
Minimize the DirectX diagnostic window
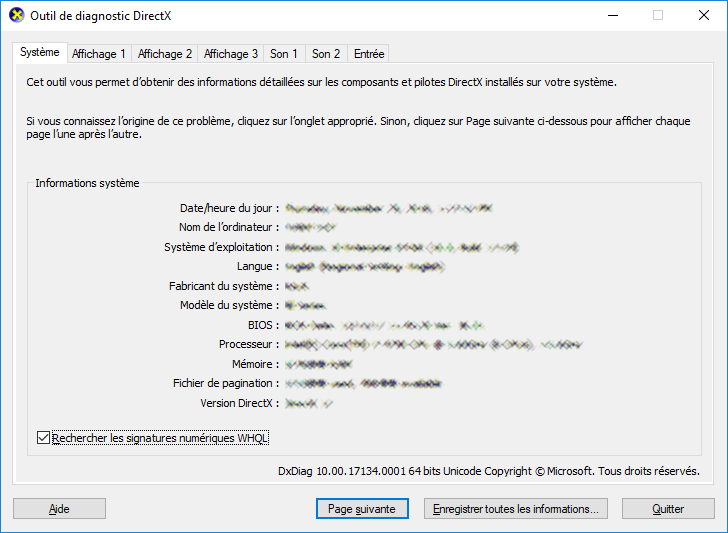click(612, 15)
